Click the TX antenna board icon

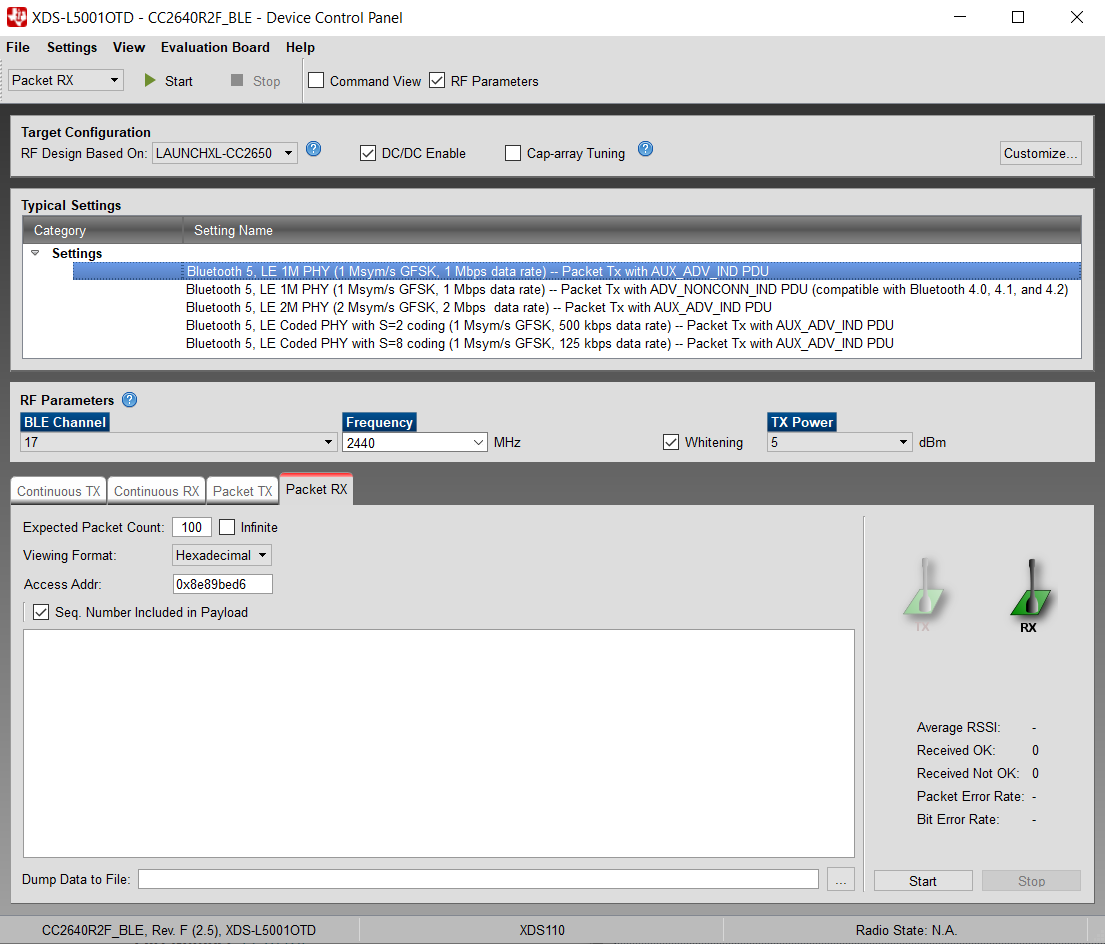[x=923, y=594]
